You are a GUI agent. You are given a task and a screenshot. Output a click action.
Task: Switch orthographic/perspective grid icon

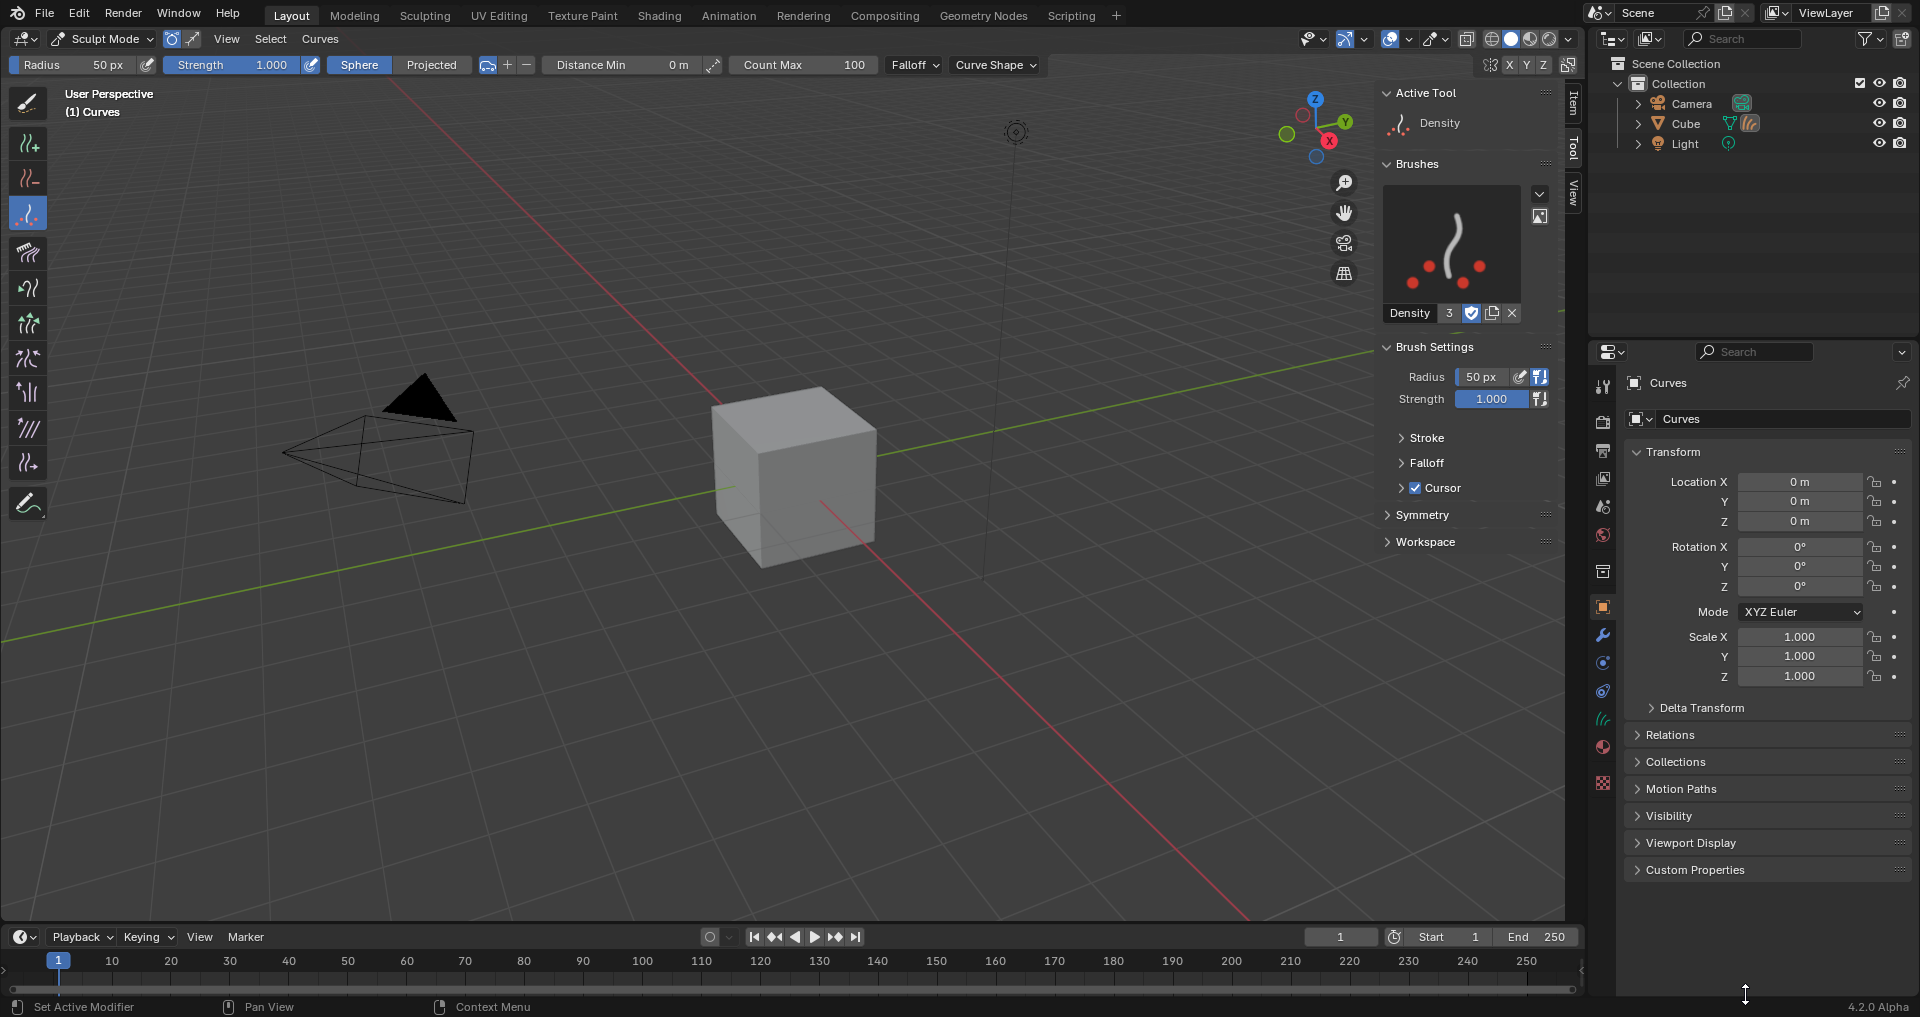pyautogui.click(x=1344, y=273)
